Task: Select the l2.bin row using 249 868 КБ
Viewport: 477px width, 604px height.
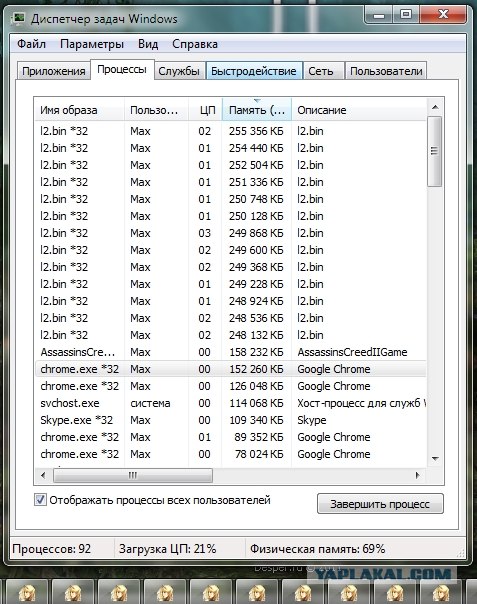Action: 230,233
